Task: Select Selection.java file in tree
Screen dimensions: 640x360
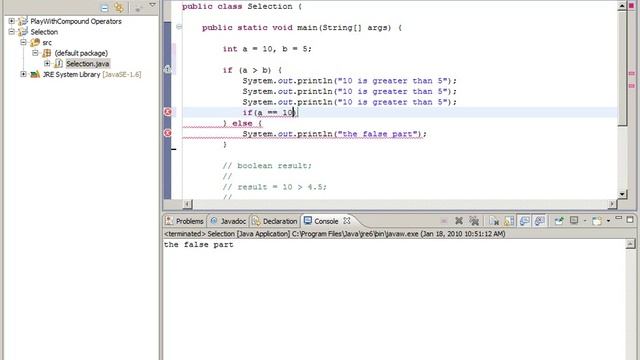Action: tap(88, 64)
